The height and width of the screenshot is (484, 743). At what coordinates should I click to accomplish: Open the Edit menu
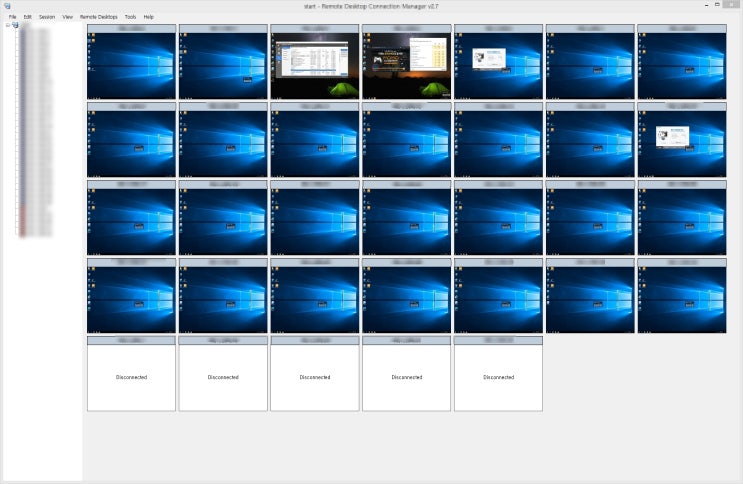coord(27,17)
